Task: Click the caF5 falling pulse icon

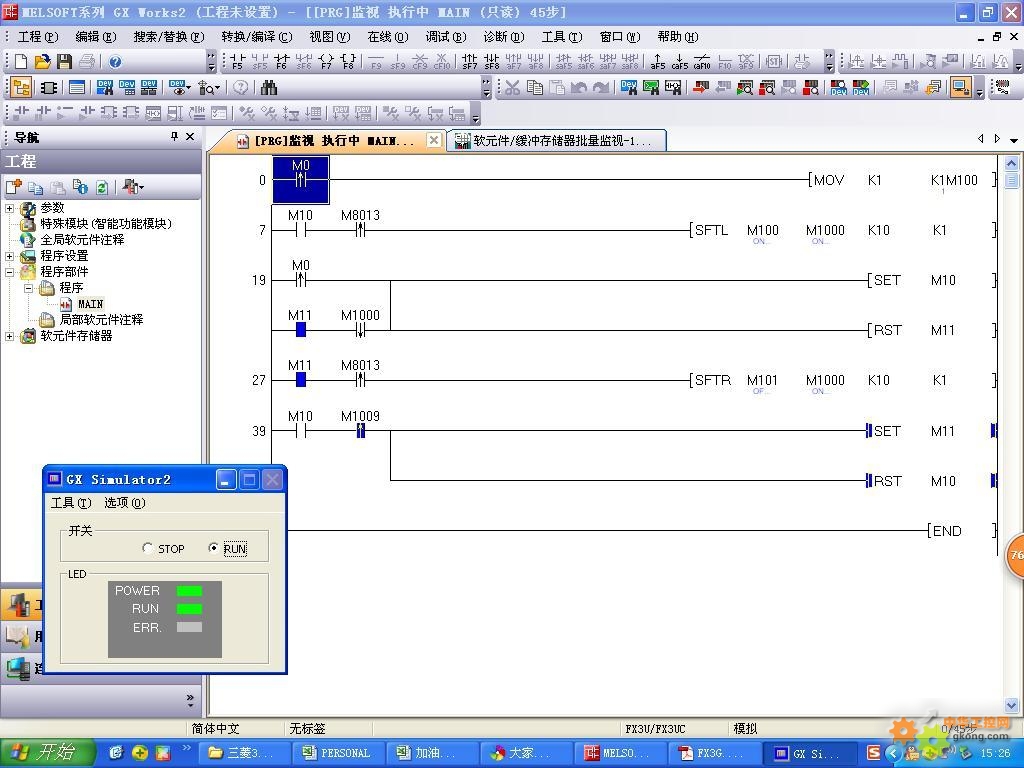Action: 680,61
